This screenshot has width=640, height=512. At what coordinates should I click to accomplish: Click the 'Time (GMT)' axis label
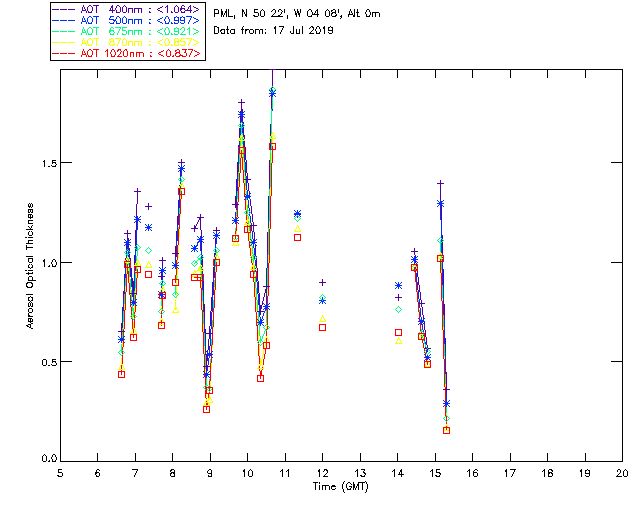[x=340, y=487]
